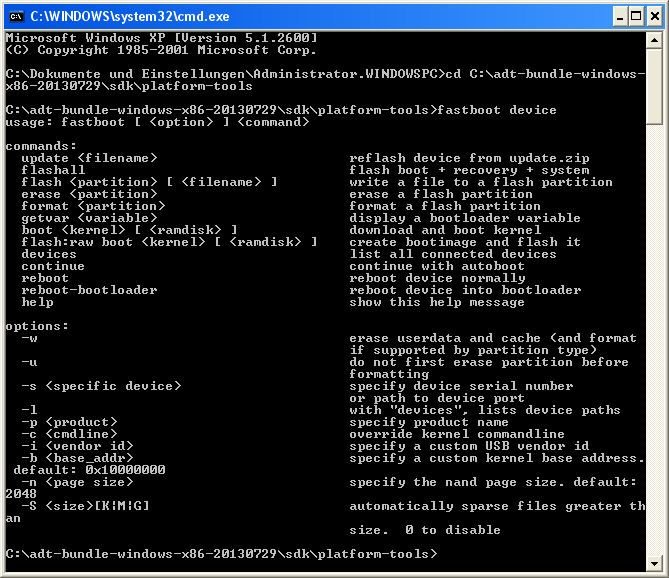Viewport: 669px width, 578px height.
Task: Click 'list all connected devices' description
Action: [453, 254]
